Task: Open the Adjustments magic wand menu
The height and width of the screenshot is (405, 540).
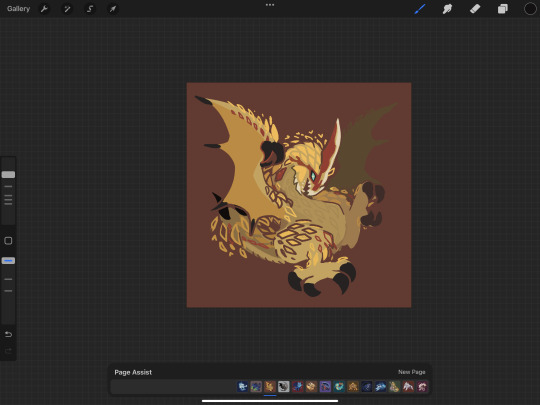Action: tap(67, 9)
